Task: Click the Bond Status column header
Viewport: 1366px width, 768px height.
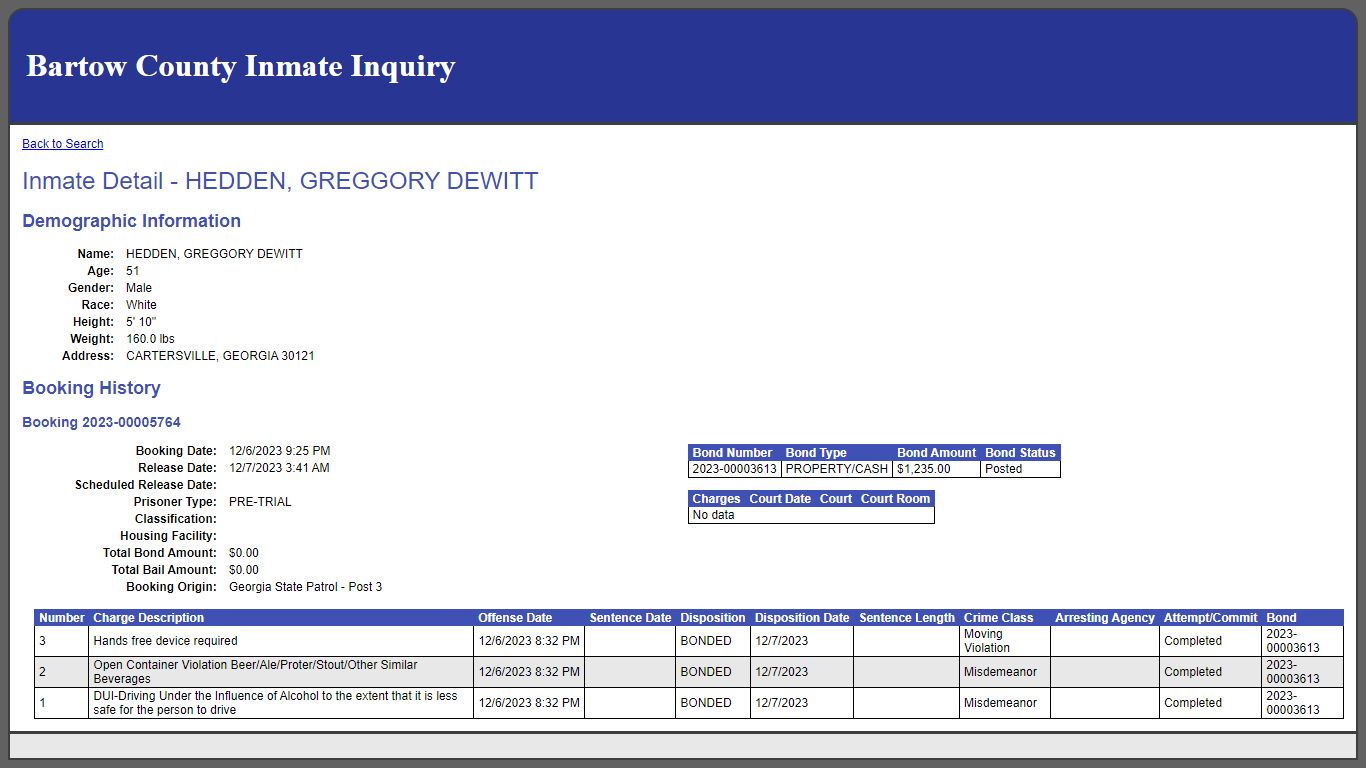Action: 1020,453
